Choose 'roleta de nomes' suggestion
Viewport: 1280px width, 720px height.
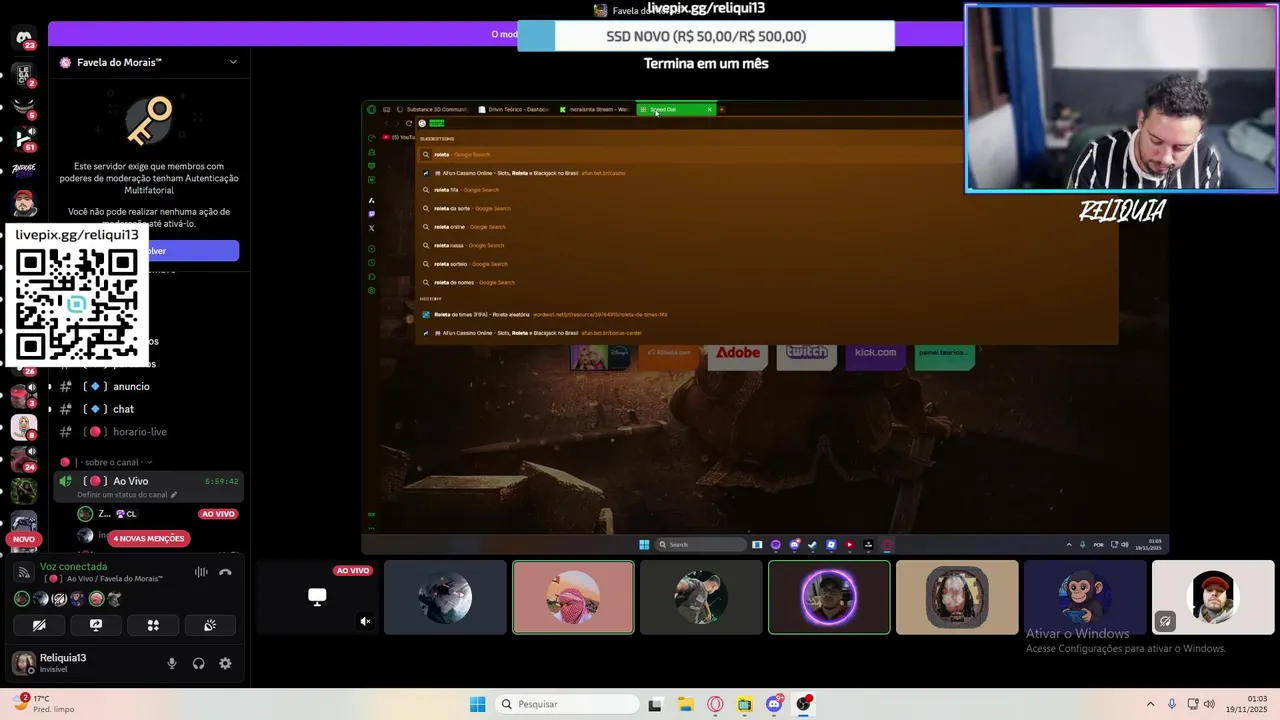coord(766,282)
